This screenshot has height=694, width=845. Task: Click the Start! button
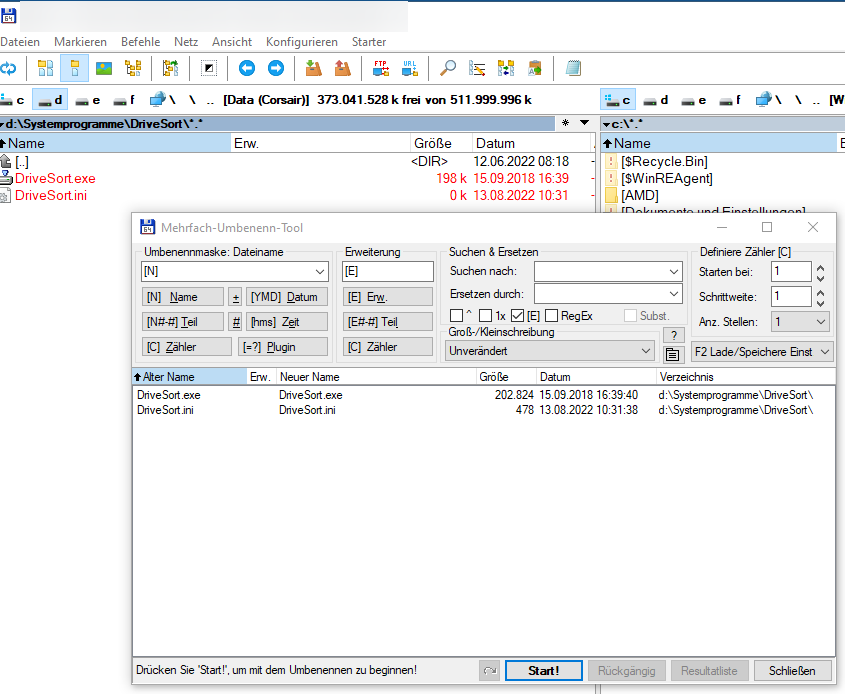(x=544, y=671)
